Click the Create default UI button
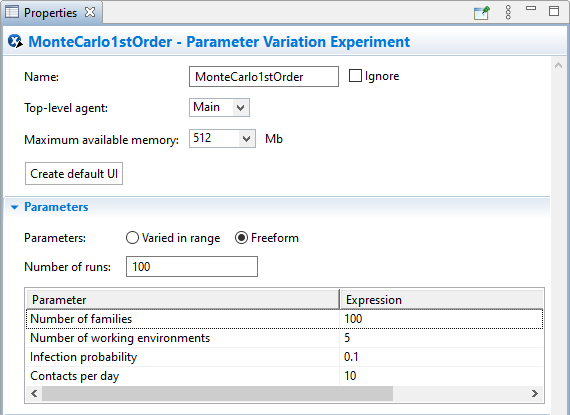This screenshot has width=570, height=415. (74, 174)
